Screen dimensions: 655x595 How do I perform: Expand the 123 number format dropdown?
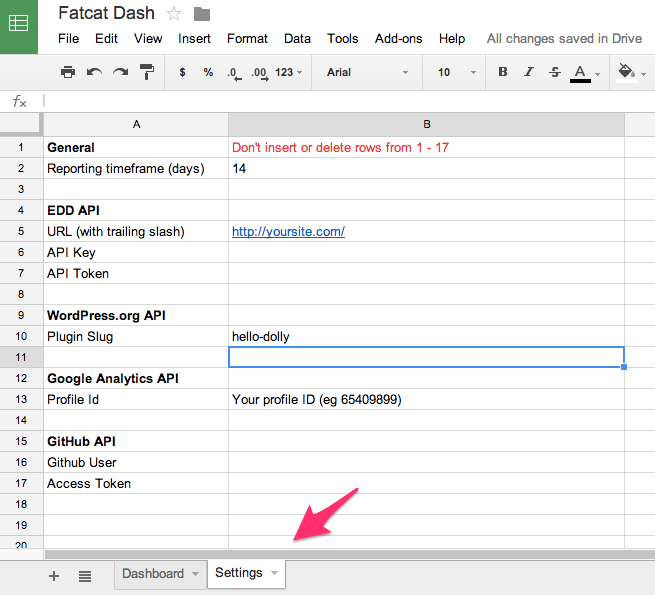click(x=289, y=72)
